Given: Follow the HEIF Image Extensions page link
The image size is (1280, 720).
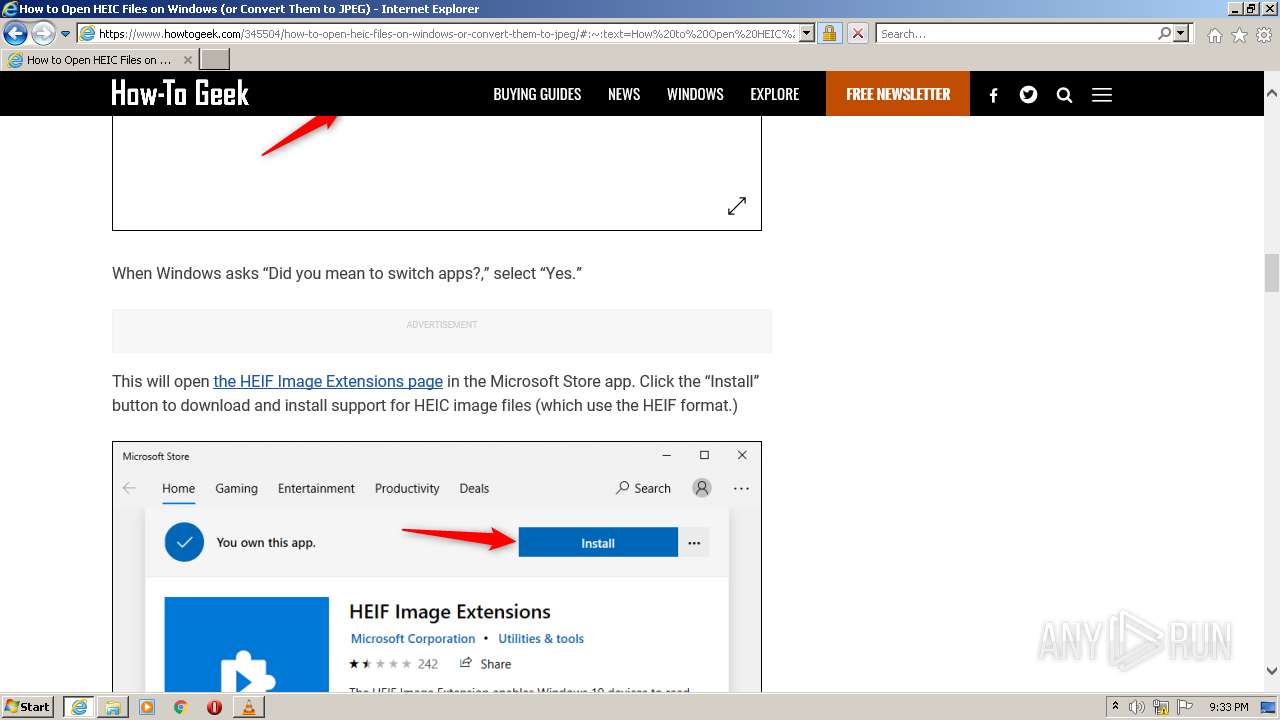Looking at the screenshot, I should tap(328, 381).
